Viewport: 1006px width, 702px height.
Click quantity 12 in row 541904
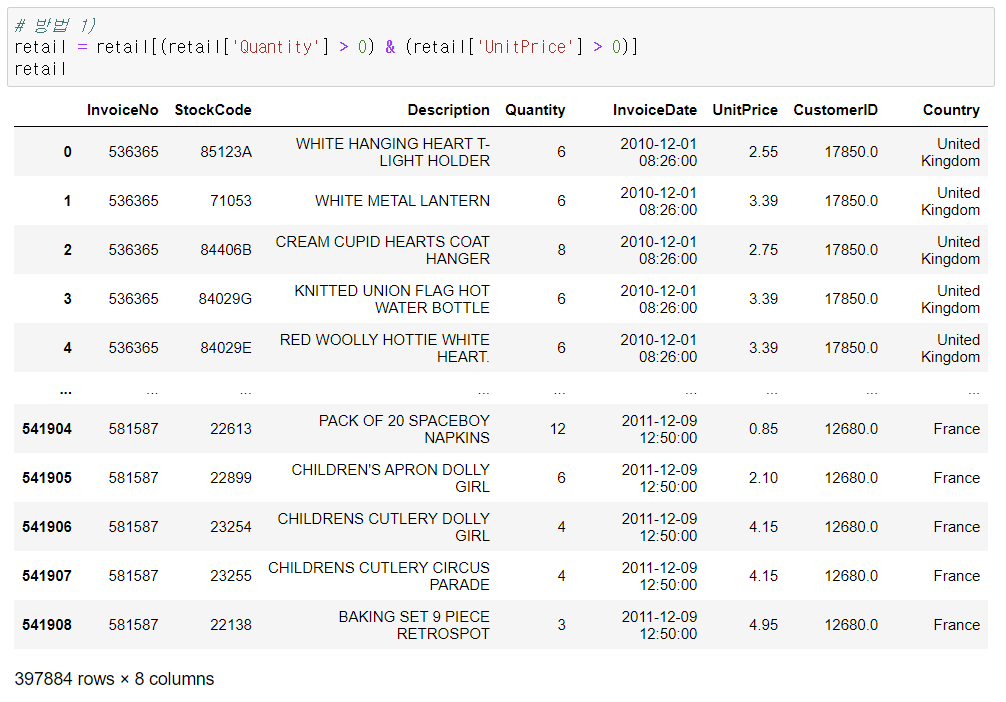point(558,429)
